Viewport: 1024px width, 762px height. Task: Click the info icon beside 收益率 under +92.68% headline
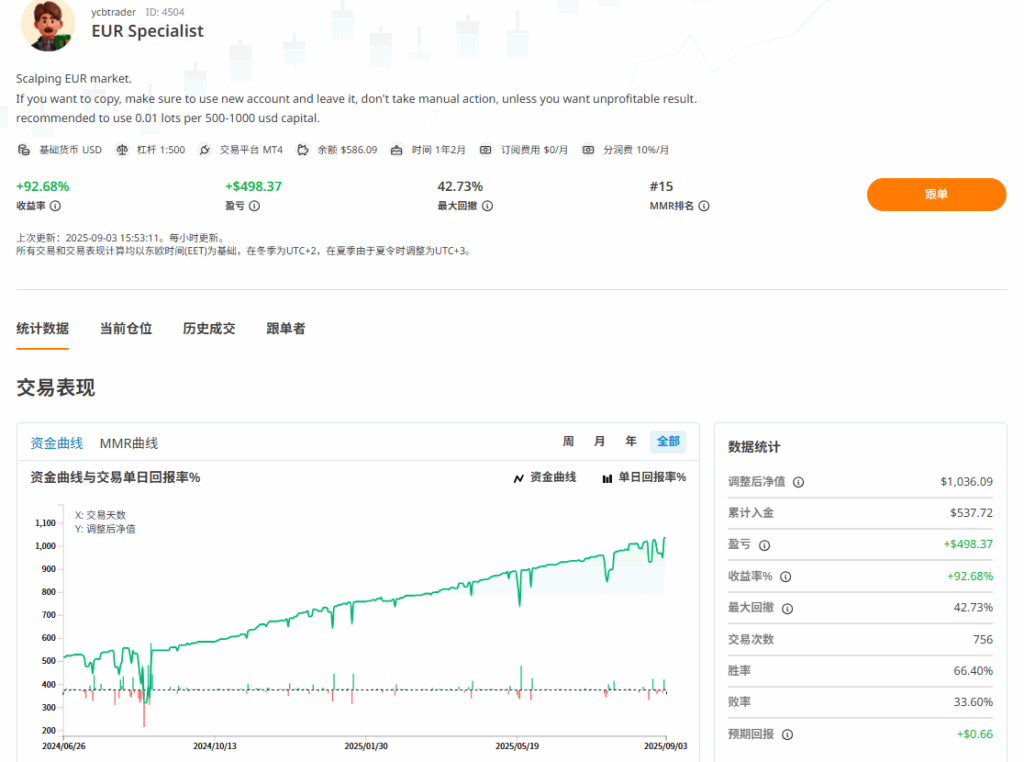click(x=55, y=206)
